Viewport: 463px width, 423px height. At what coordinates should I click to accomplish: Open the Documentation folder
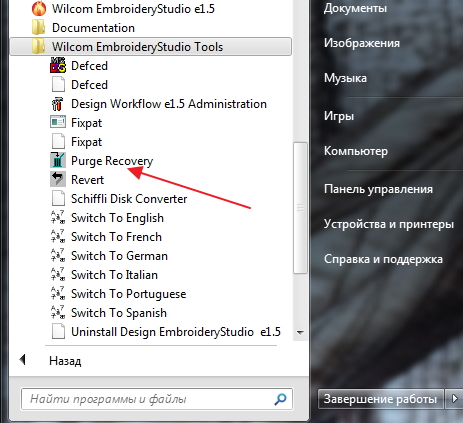[93, 28]
